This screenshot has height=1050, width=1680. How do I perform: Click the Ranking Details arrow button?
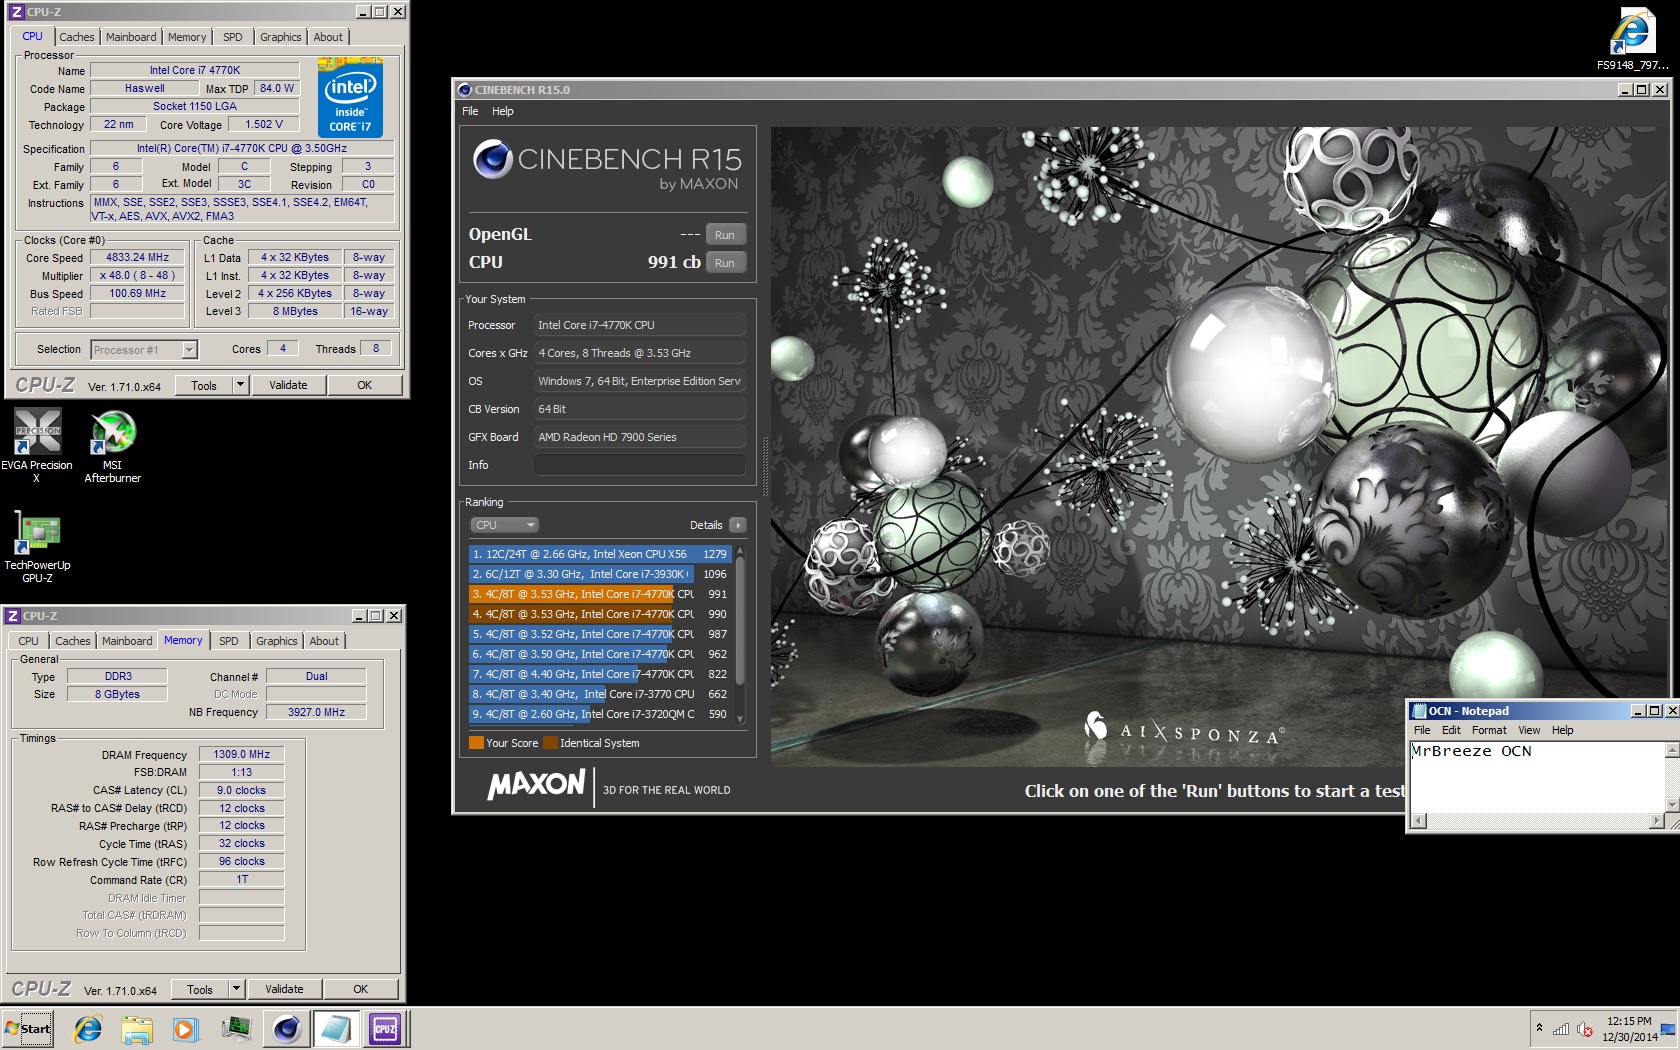(x=738, y=525)
